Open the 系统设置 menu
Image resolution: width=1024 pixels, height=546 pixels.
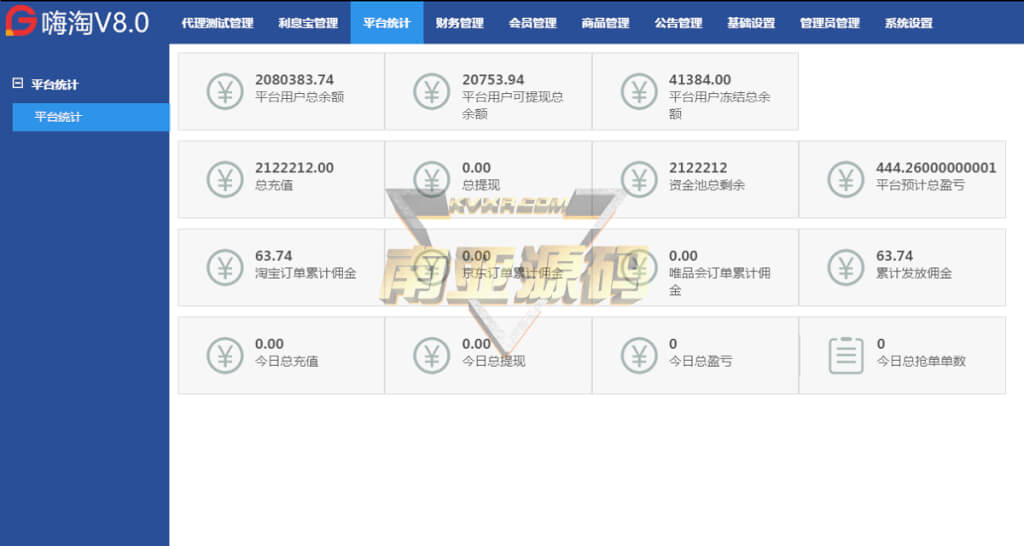coord(908,23)
